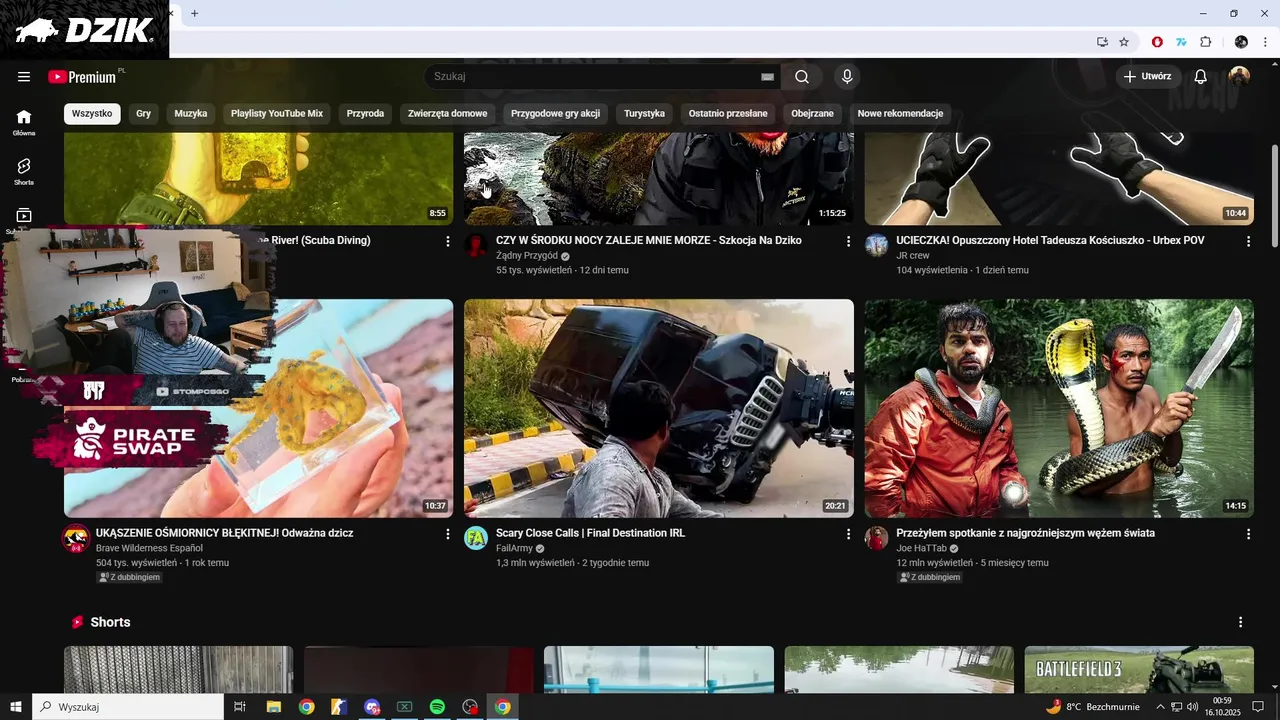This screenshot has width=1280, height=720.
Task: Open Brave Wilderness Español channel avatar
Action: pos(76,538)
